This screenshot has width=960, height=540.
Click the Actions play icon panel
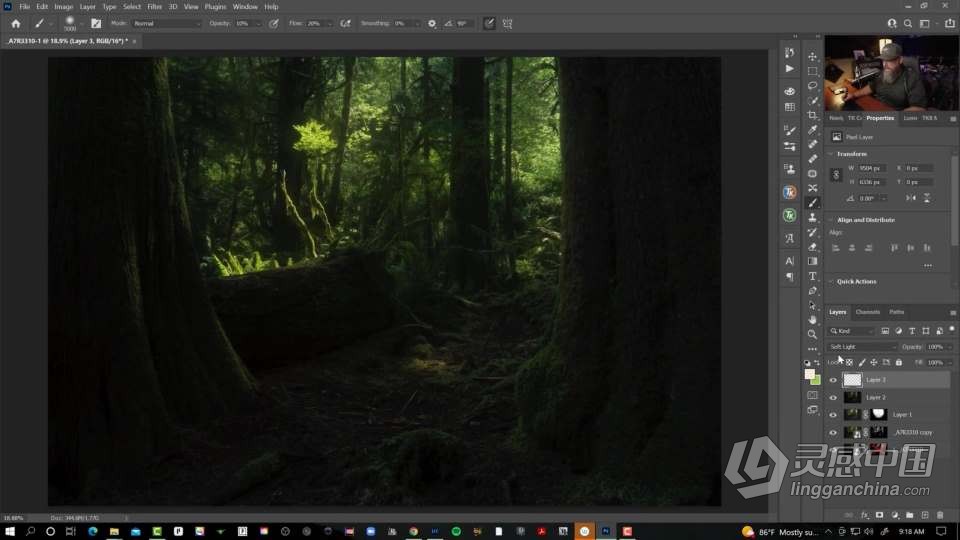click(x=790, y=69)
